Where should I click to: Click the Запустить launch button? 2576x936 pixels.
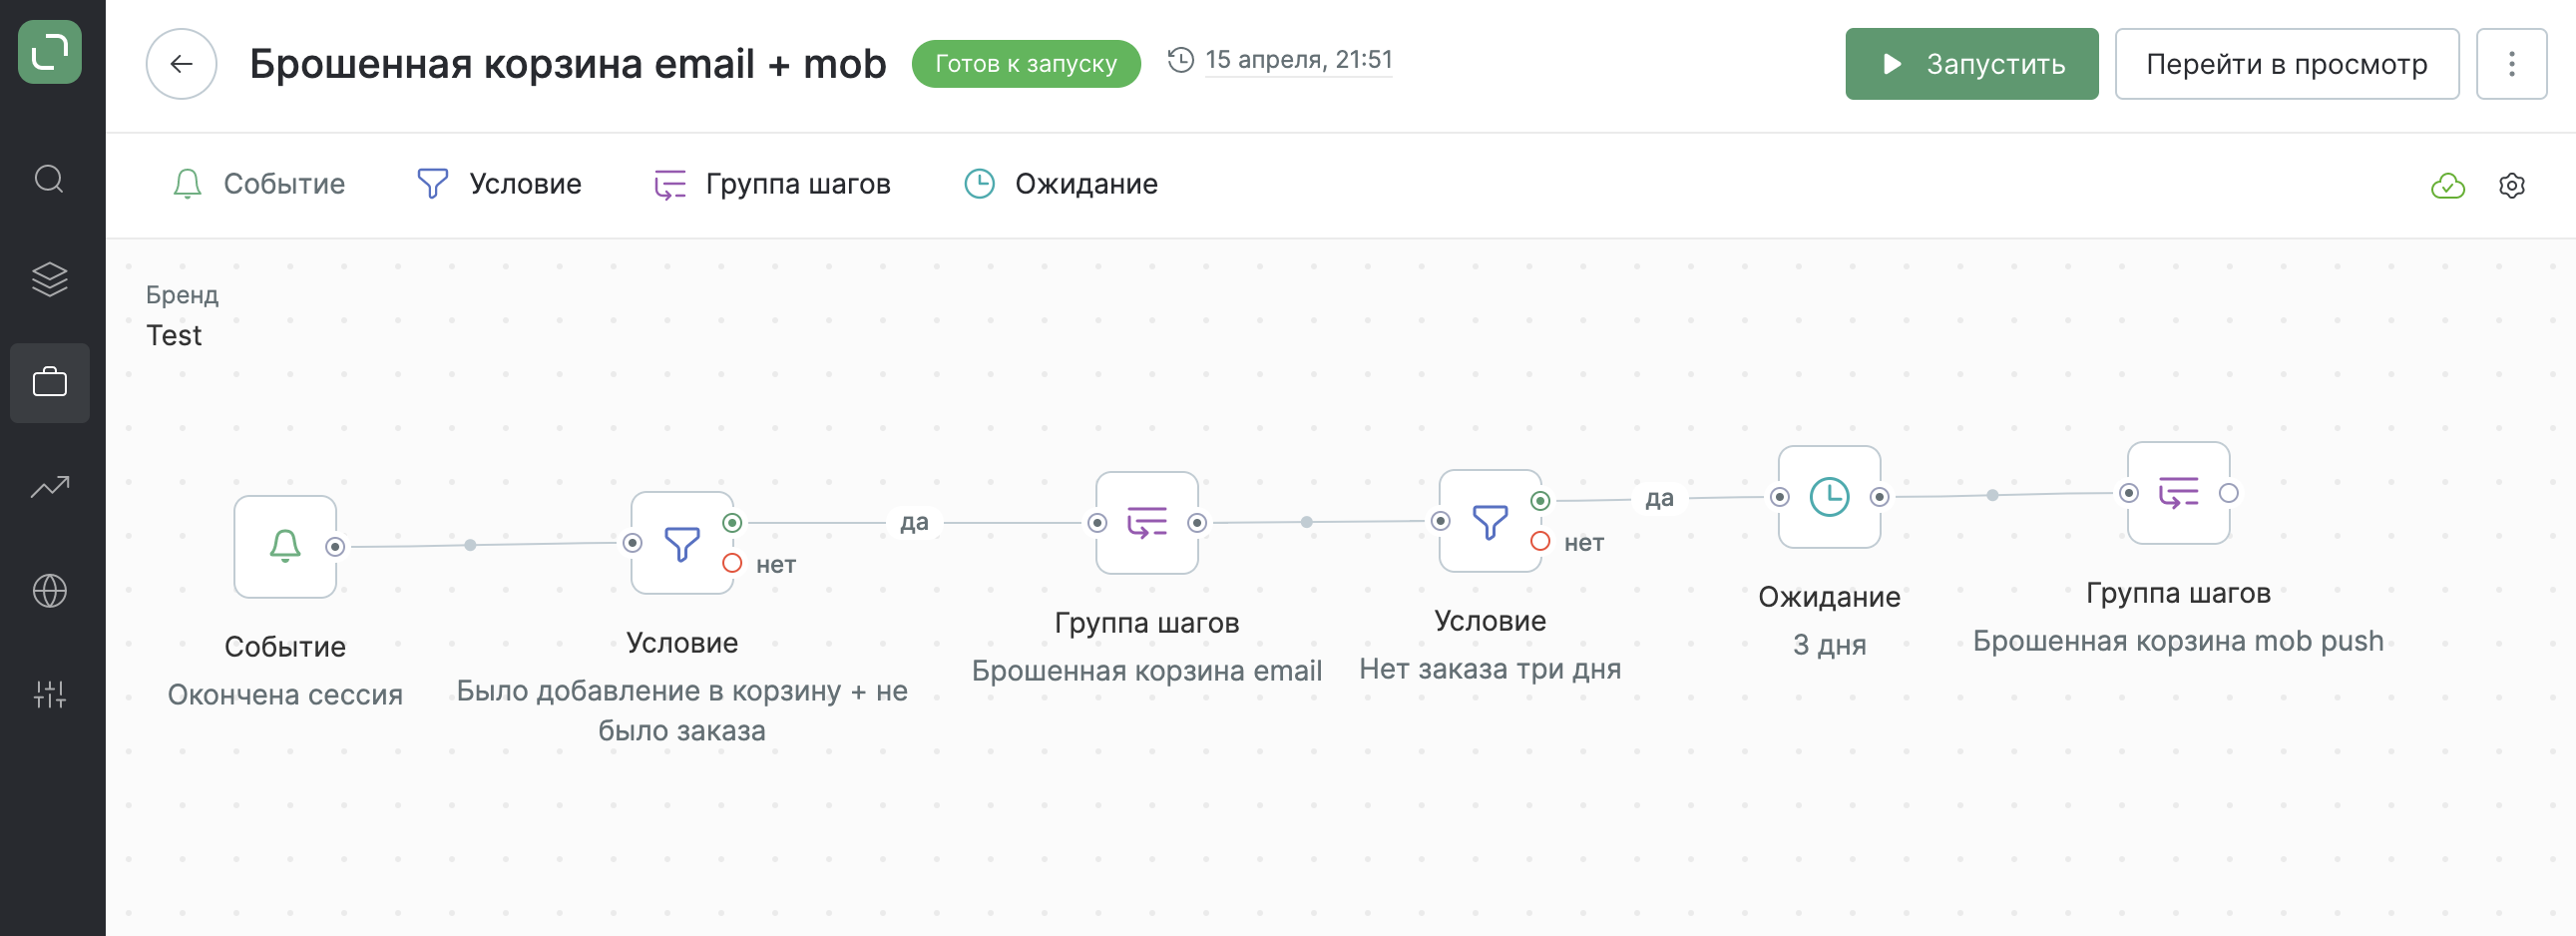(x=1971, y=64)
